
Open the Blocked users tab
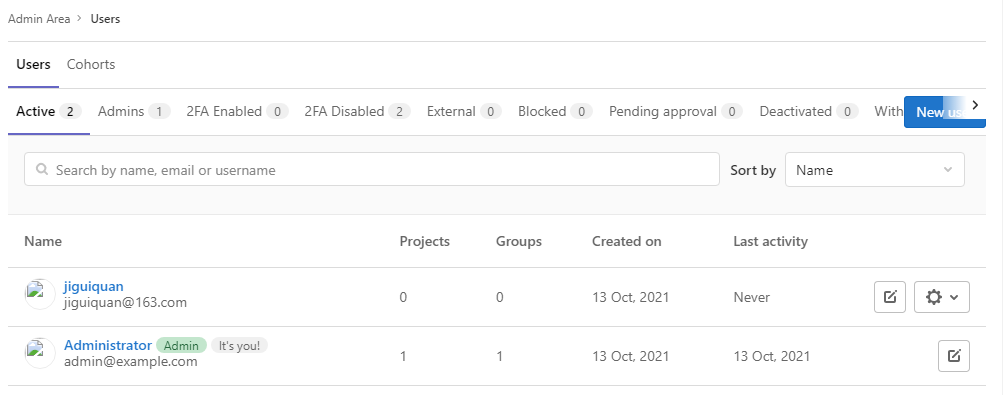(x=555, y=112)
